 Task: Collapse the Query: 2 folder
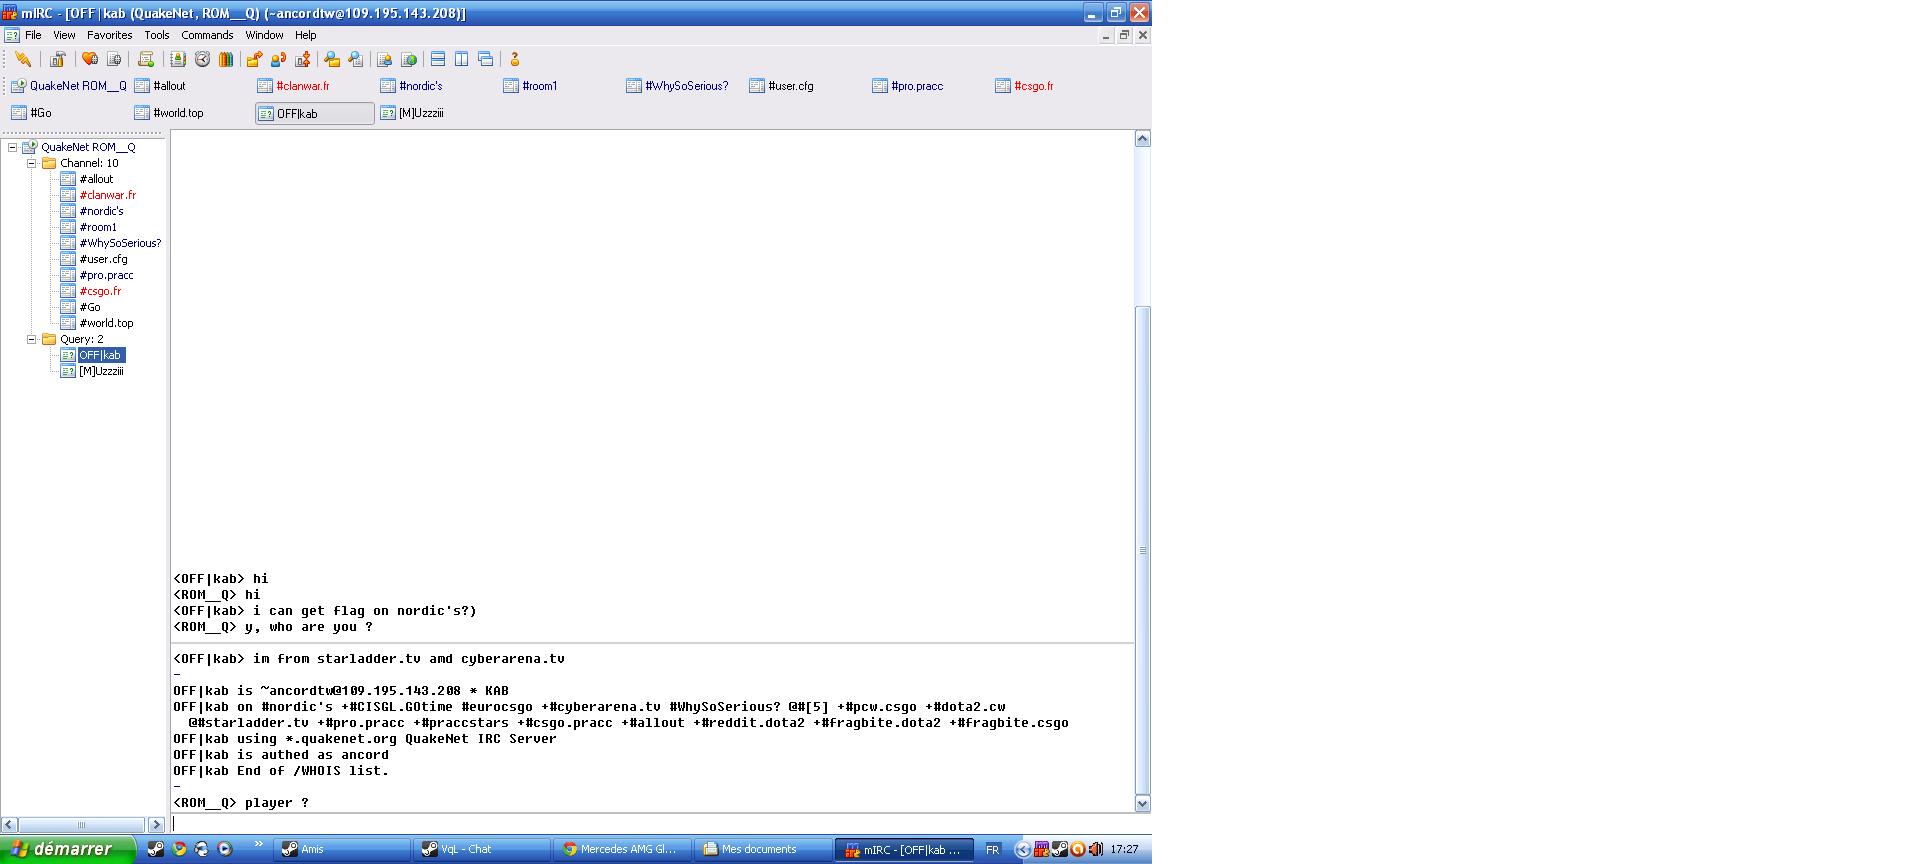point(32,339)
